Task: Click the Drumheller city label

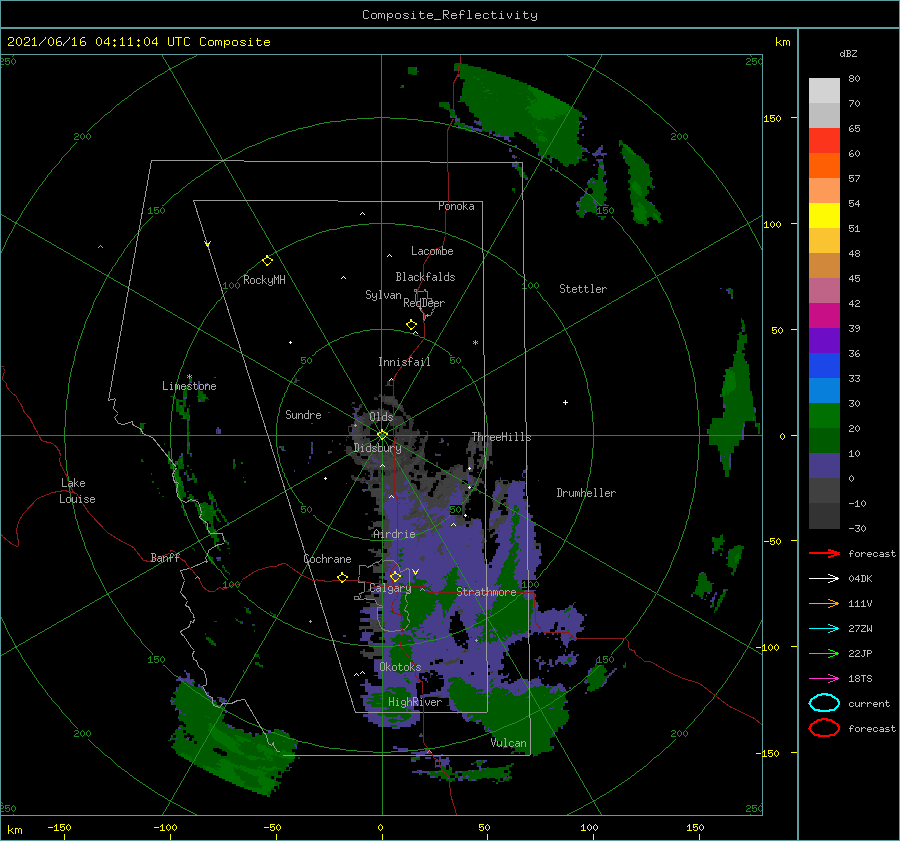Action: pos(586,493)
